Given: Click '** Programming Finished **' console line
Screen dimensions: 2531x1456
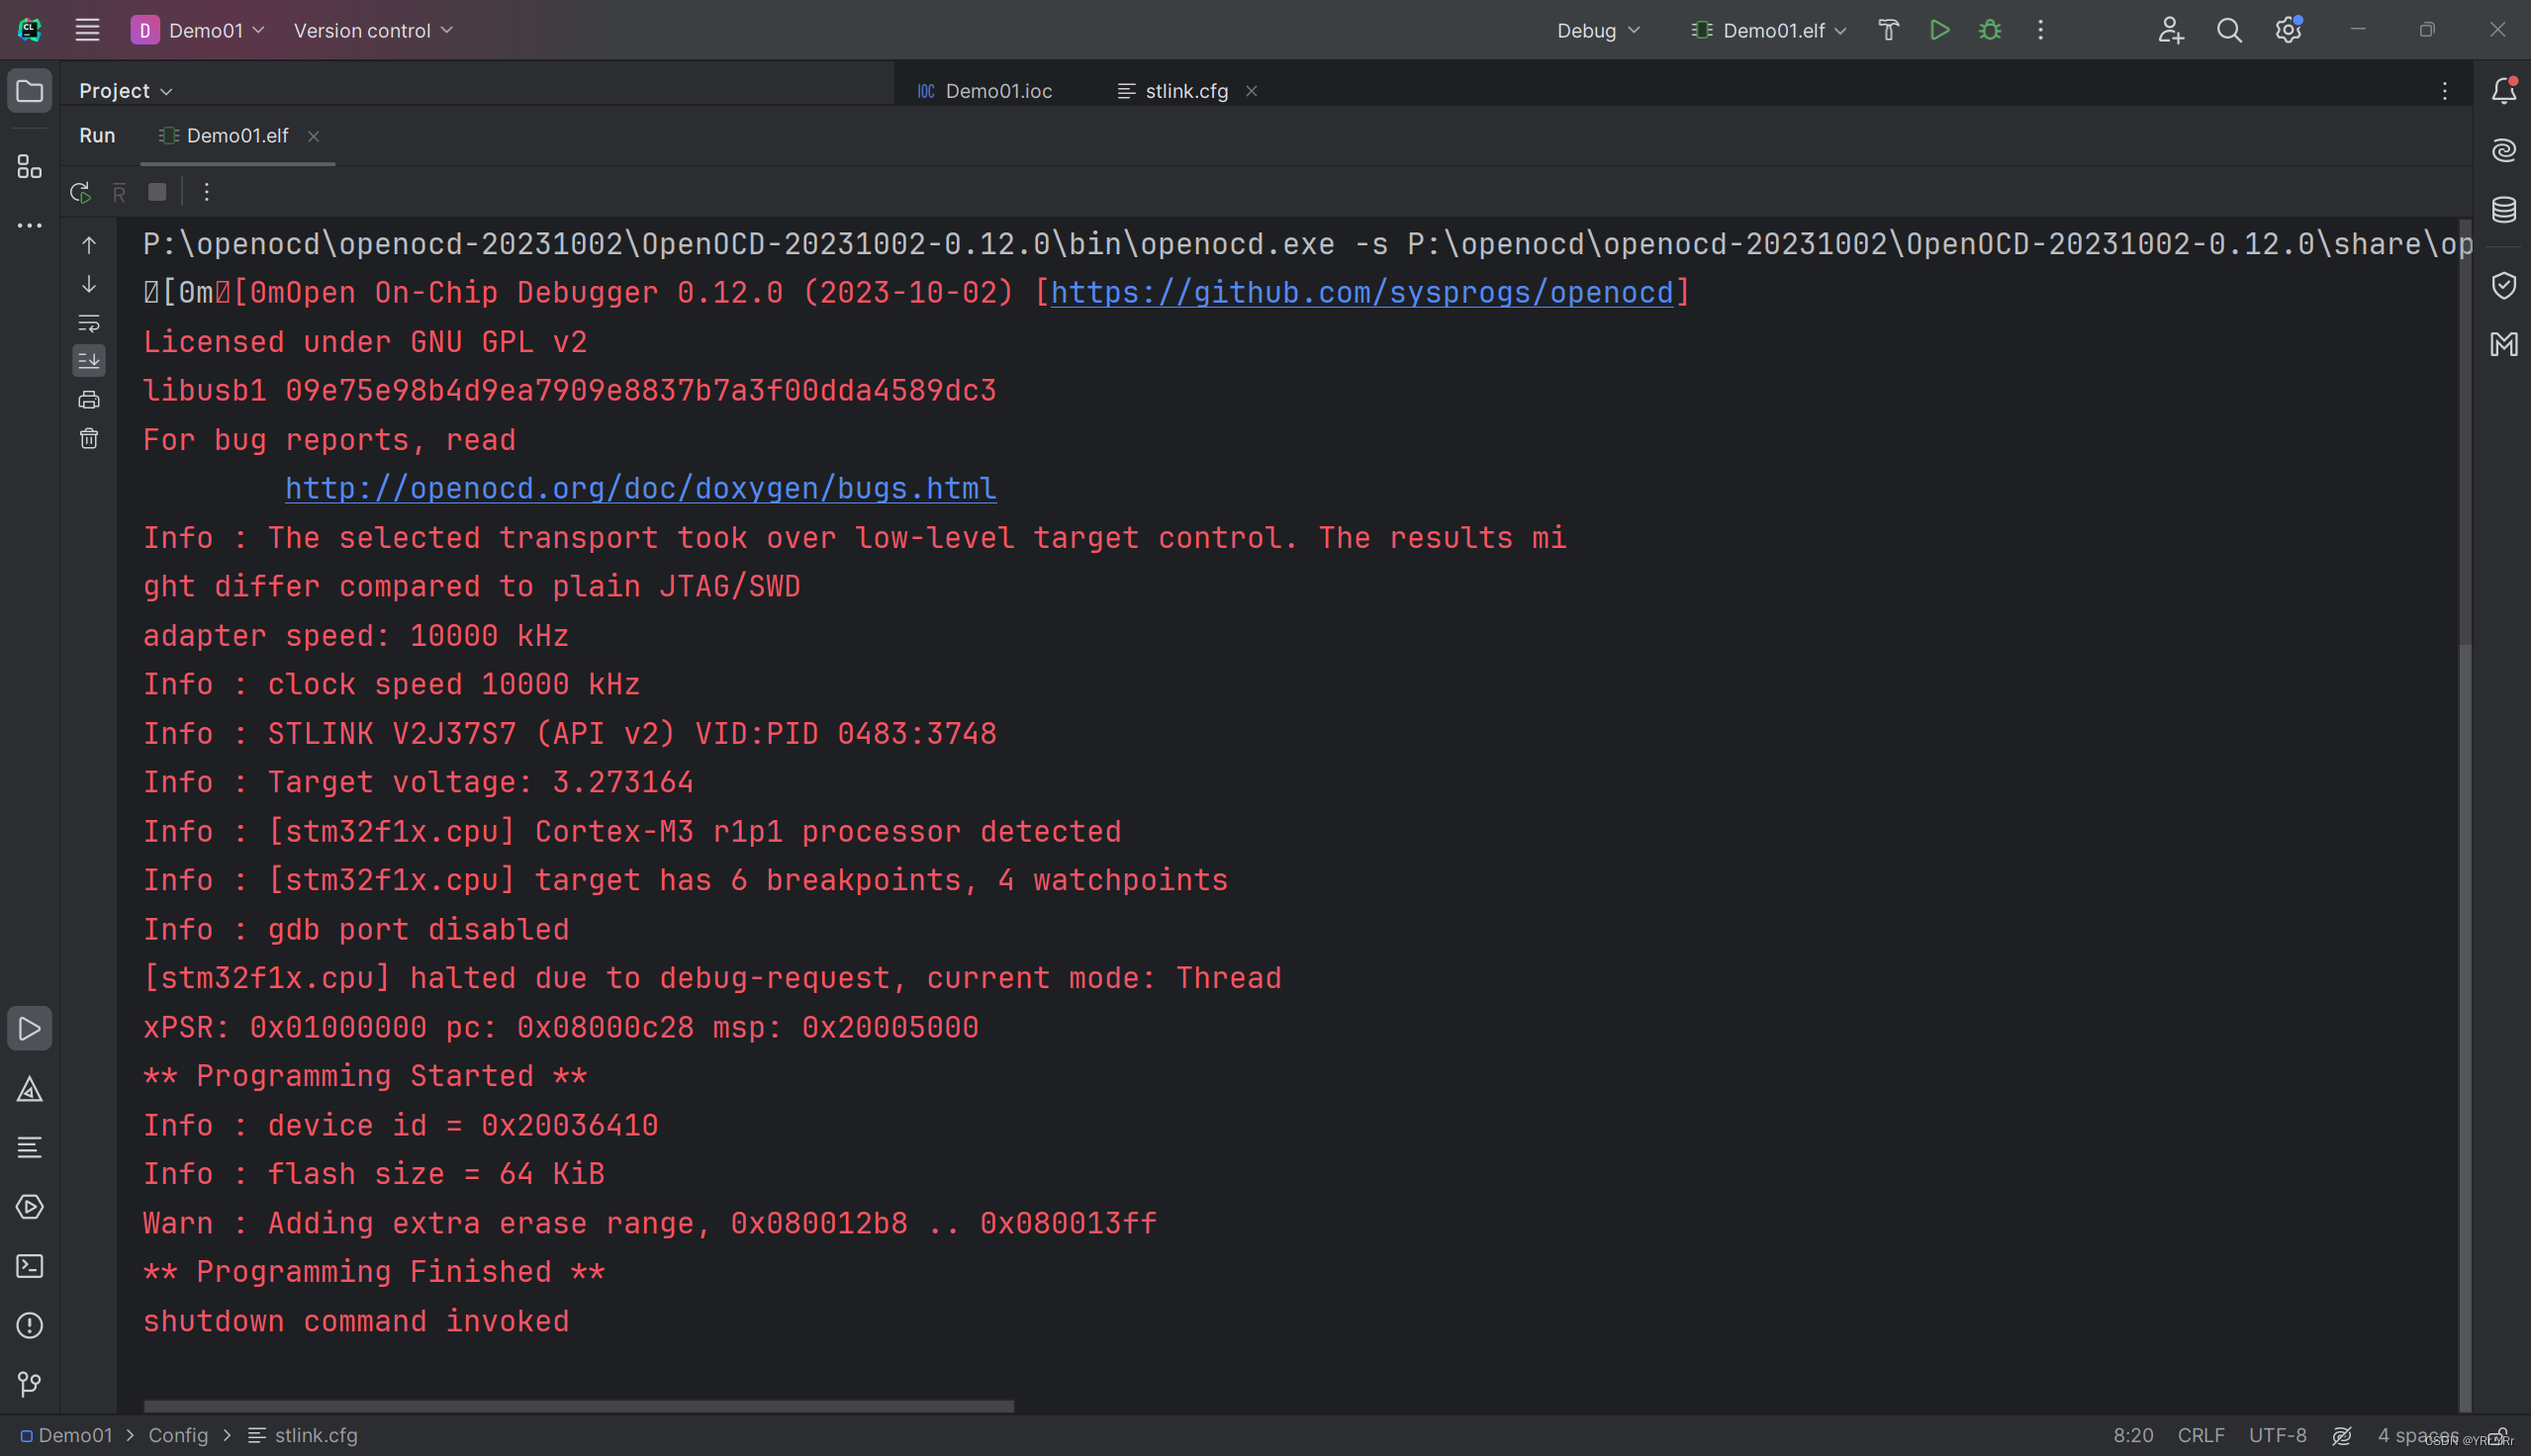Looking at the screenshot, I should [x=374, y=1272].
